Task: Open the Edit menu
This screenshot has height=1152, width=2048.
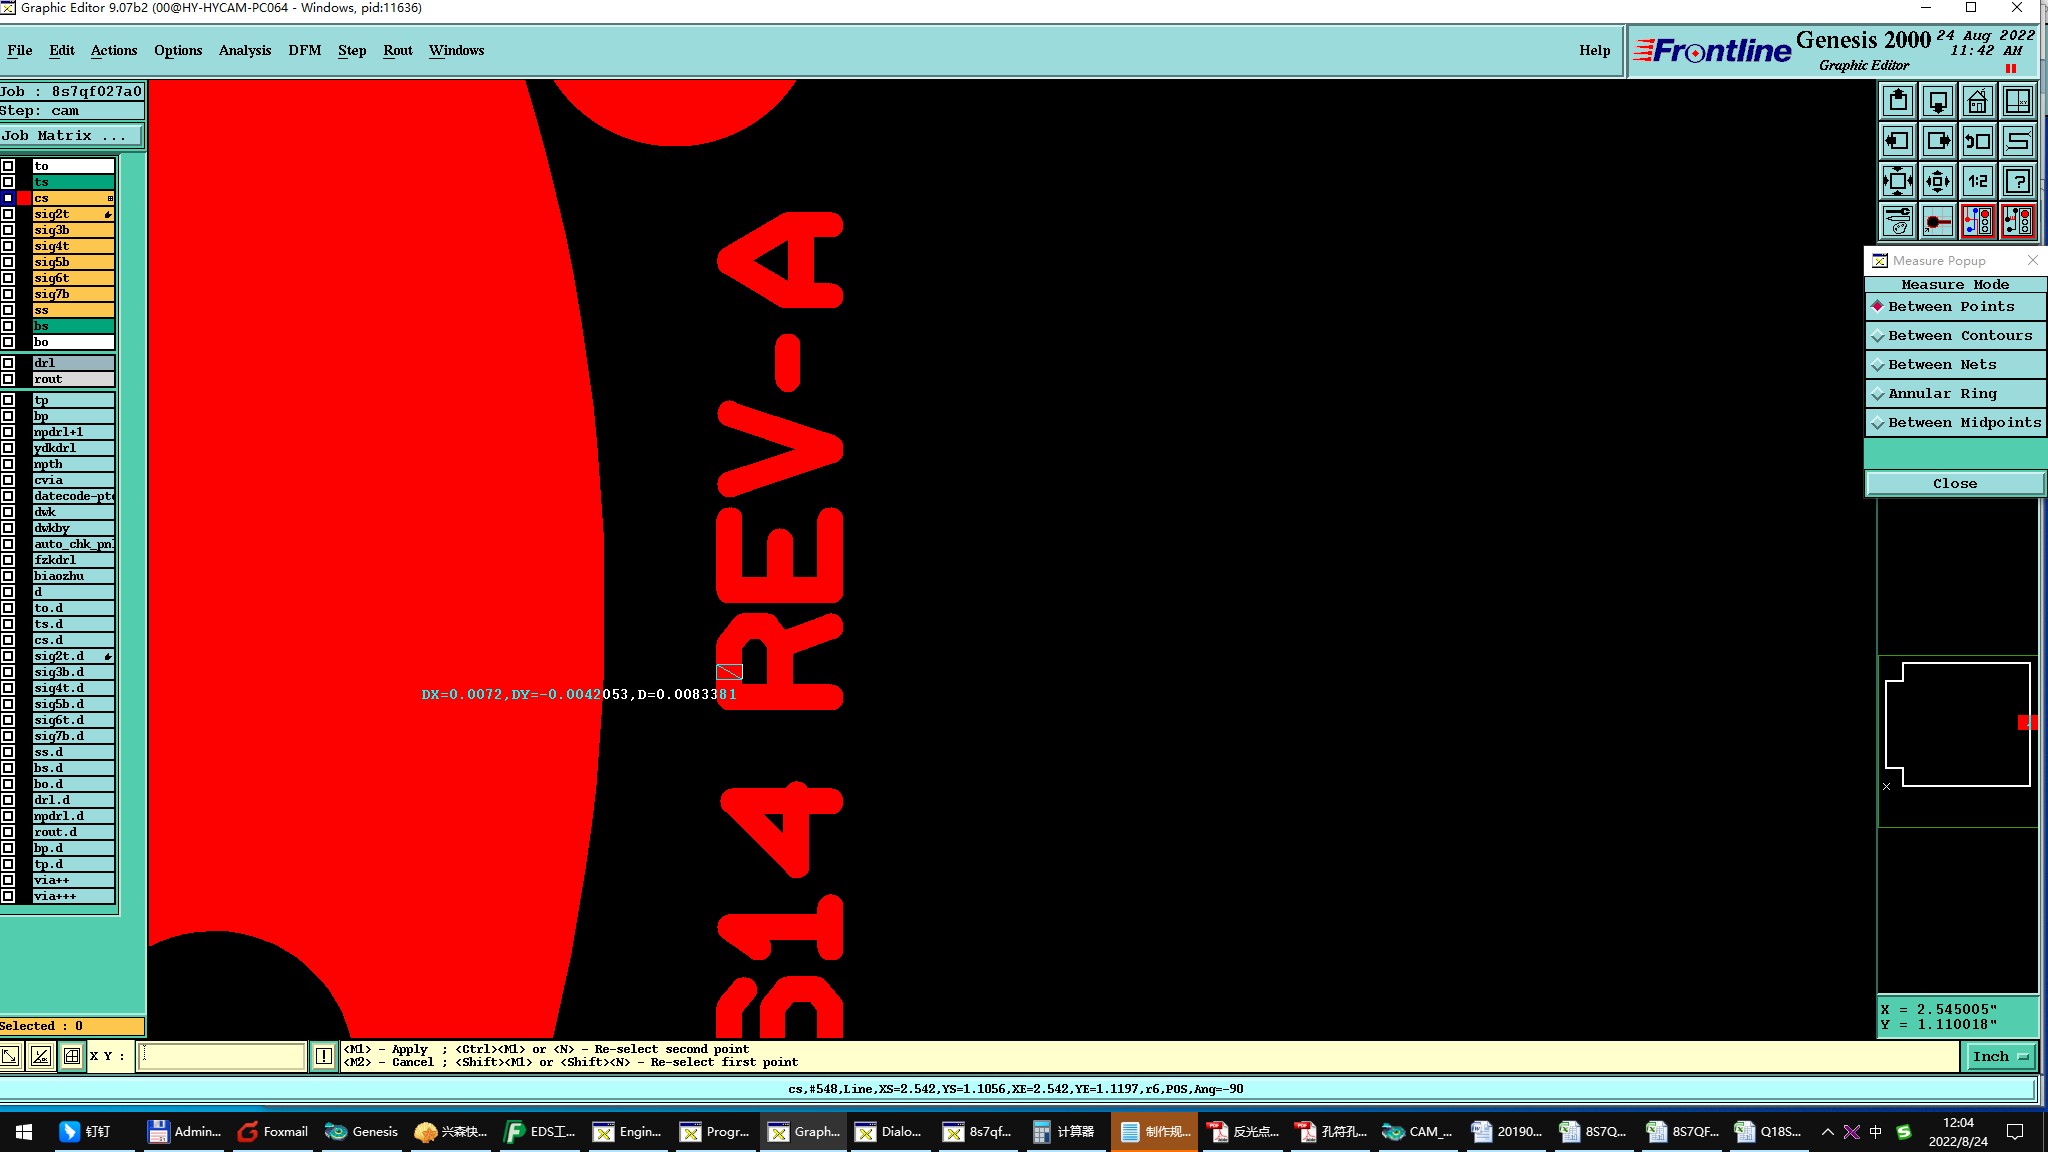Action: [x=62, y=51]
